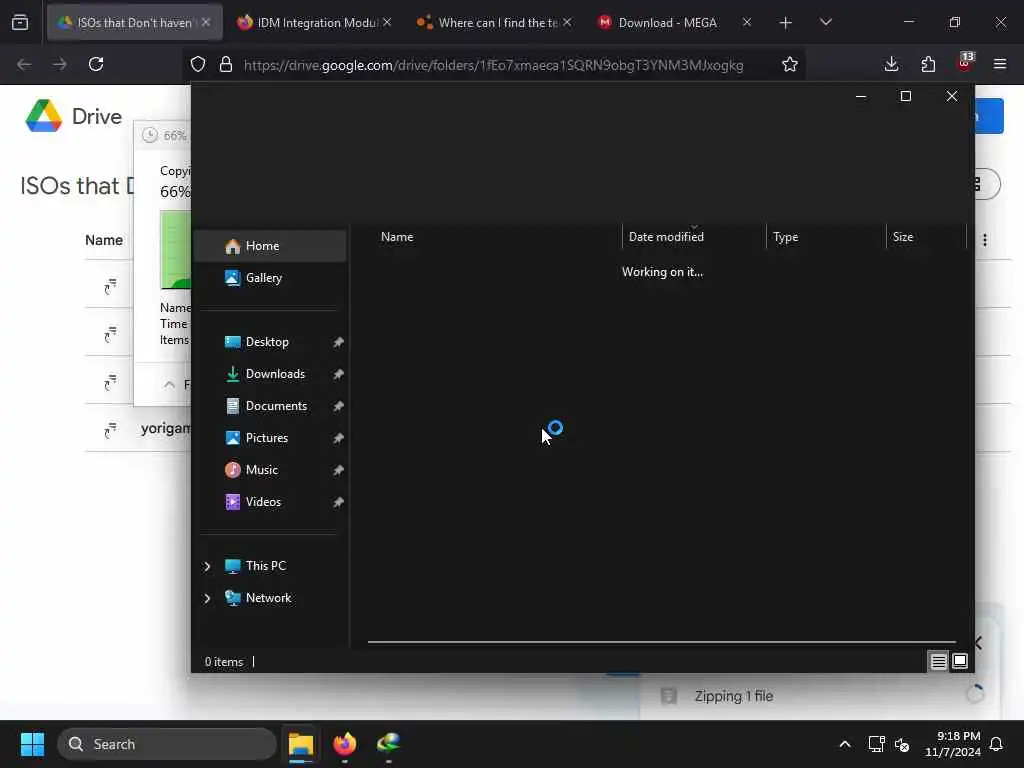Switch to Where can I find tab

point(496,22)
